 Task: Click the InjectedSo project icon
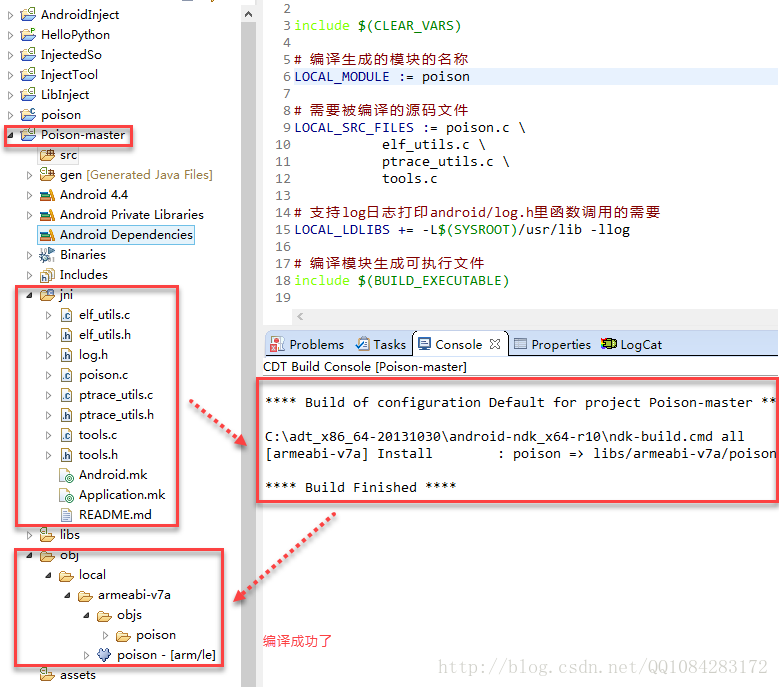point(28,54)
